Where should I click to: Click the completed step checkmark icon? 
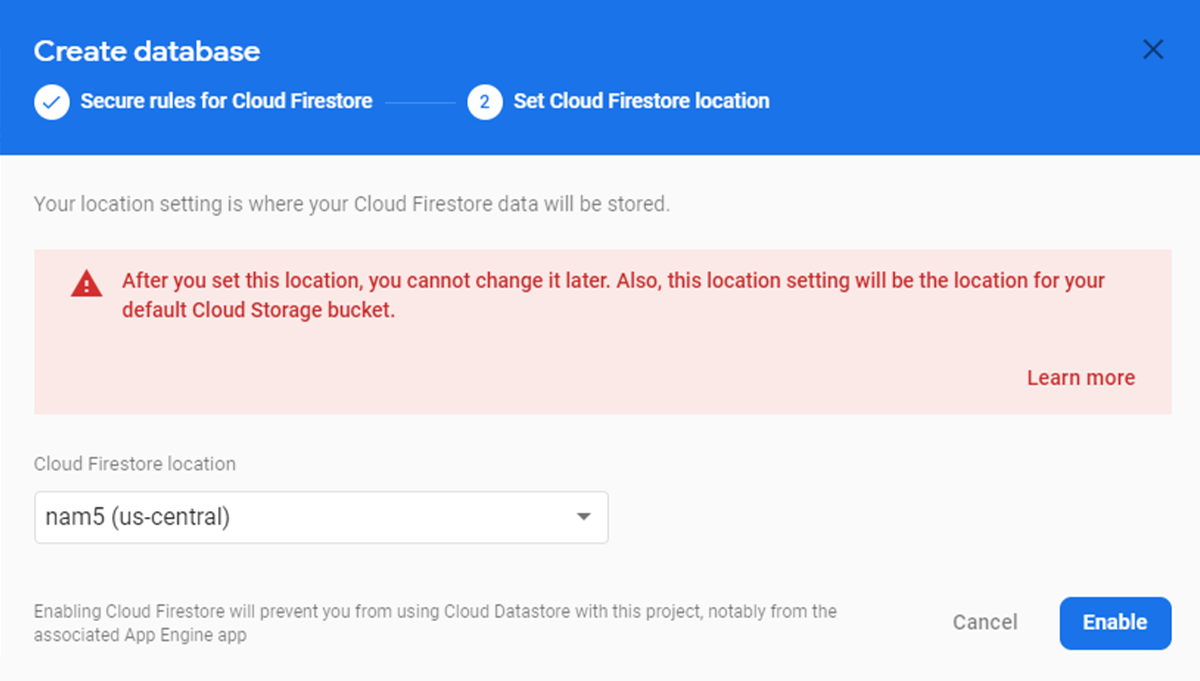52,101
